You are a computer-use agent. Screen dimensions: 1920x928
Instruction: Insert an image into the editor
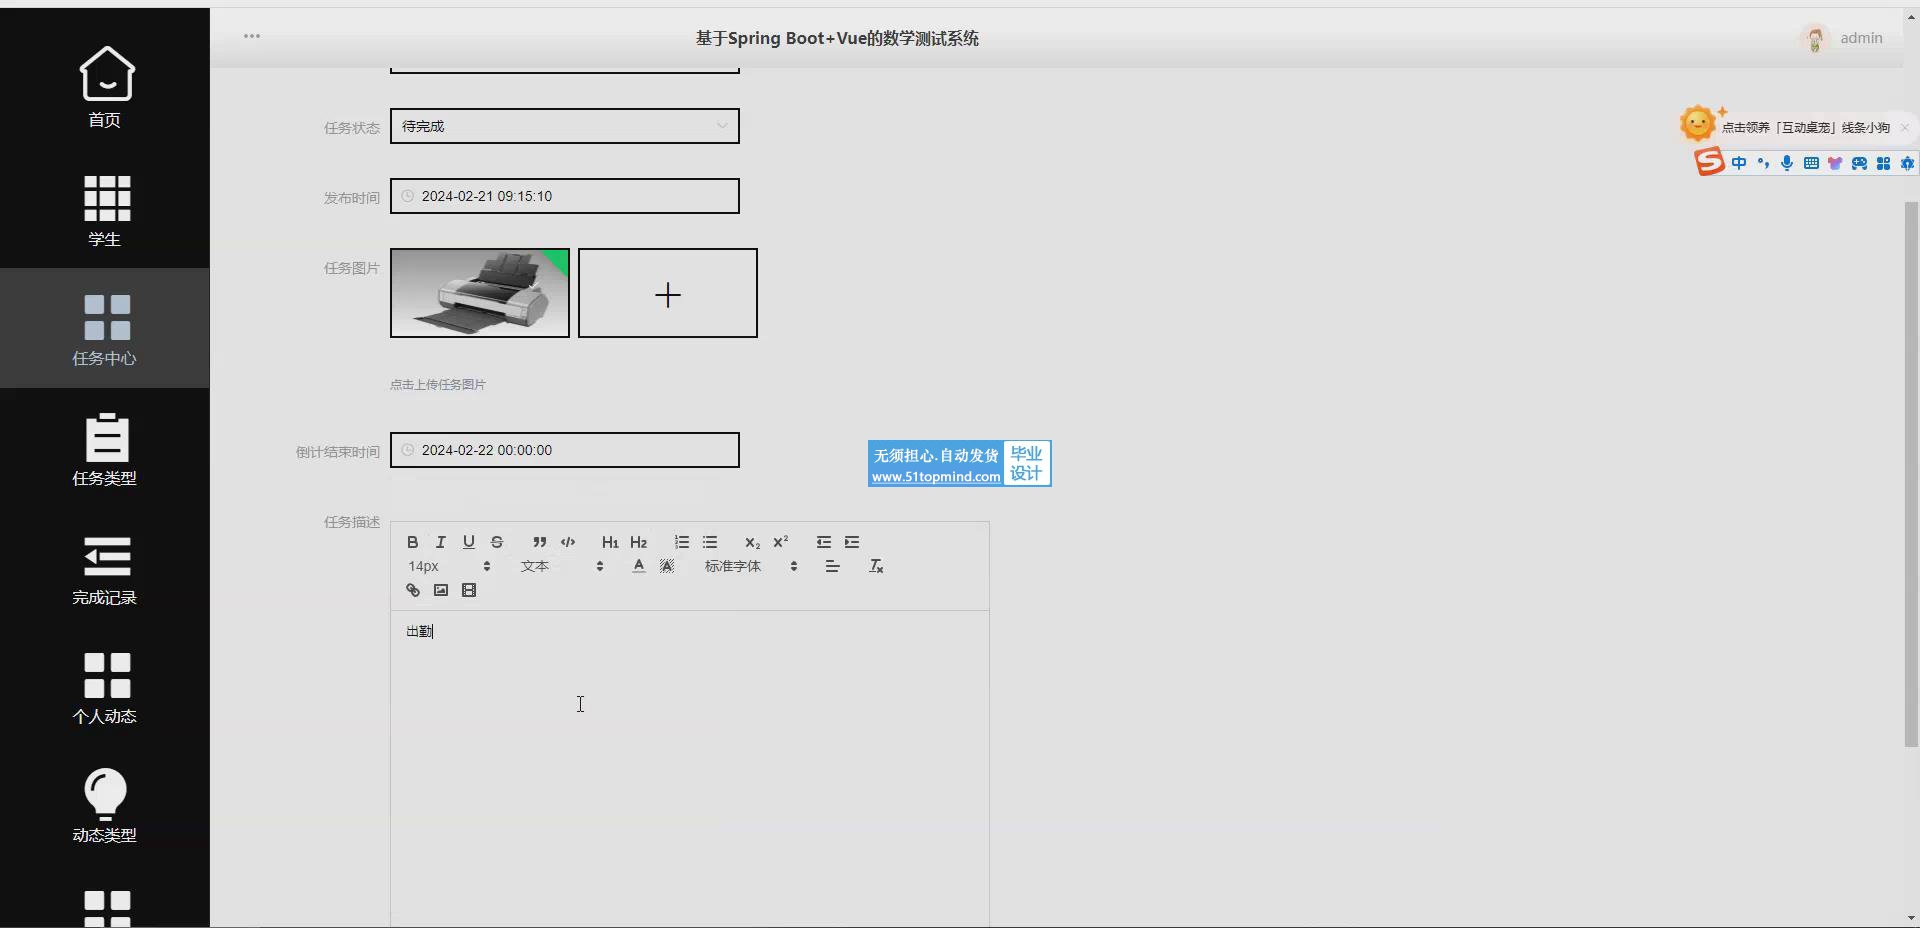click(x=440, y=590)
